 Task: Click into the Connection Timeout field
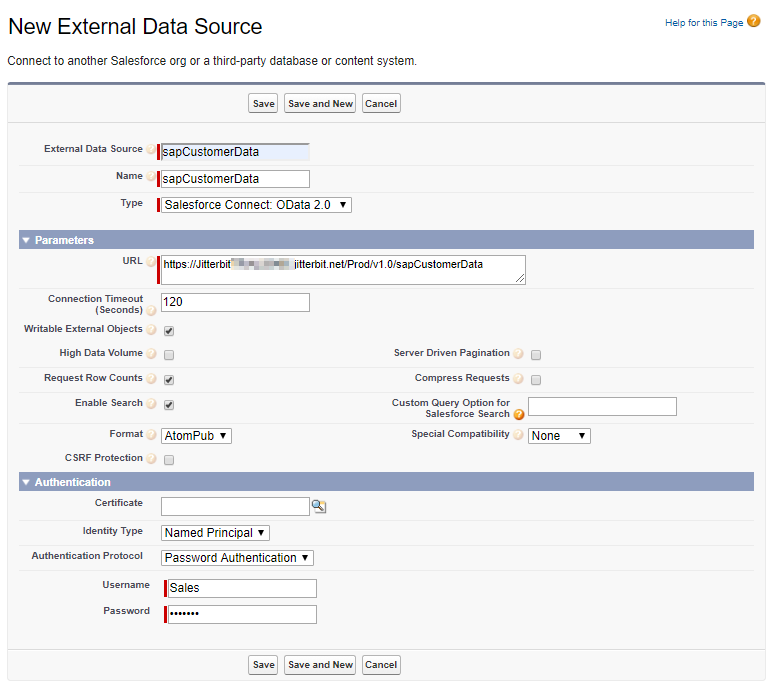[235, 302]
